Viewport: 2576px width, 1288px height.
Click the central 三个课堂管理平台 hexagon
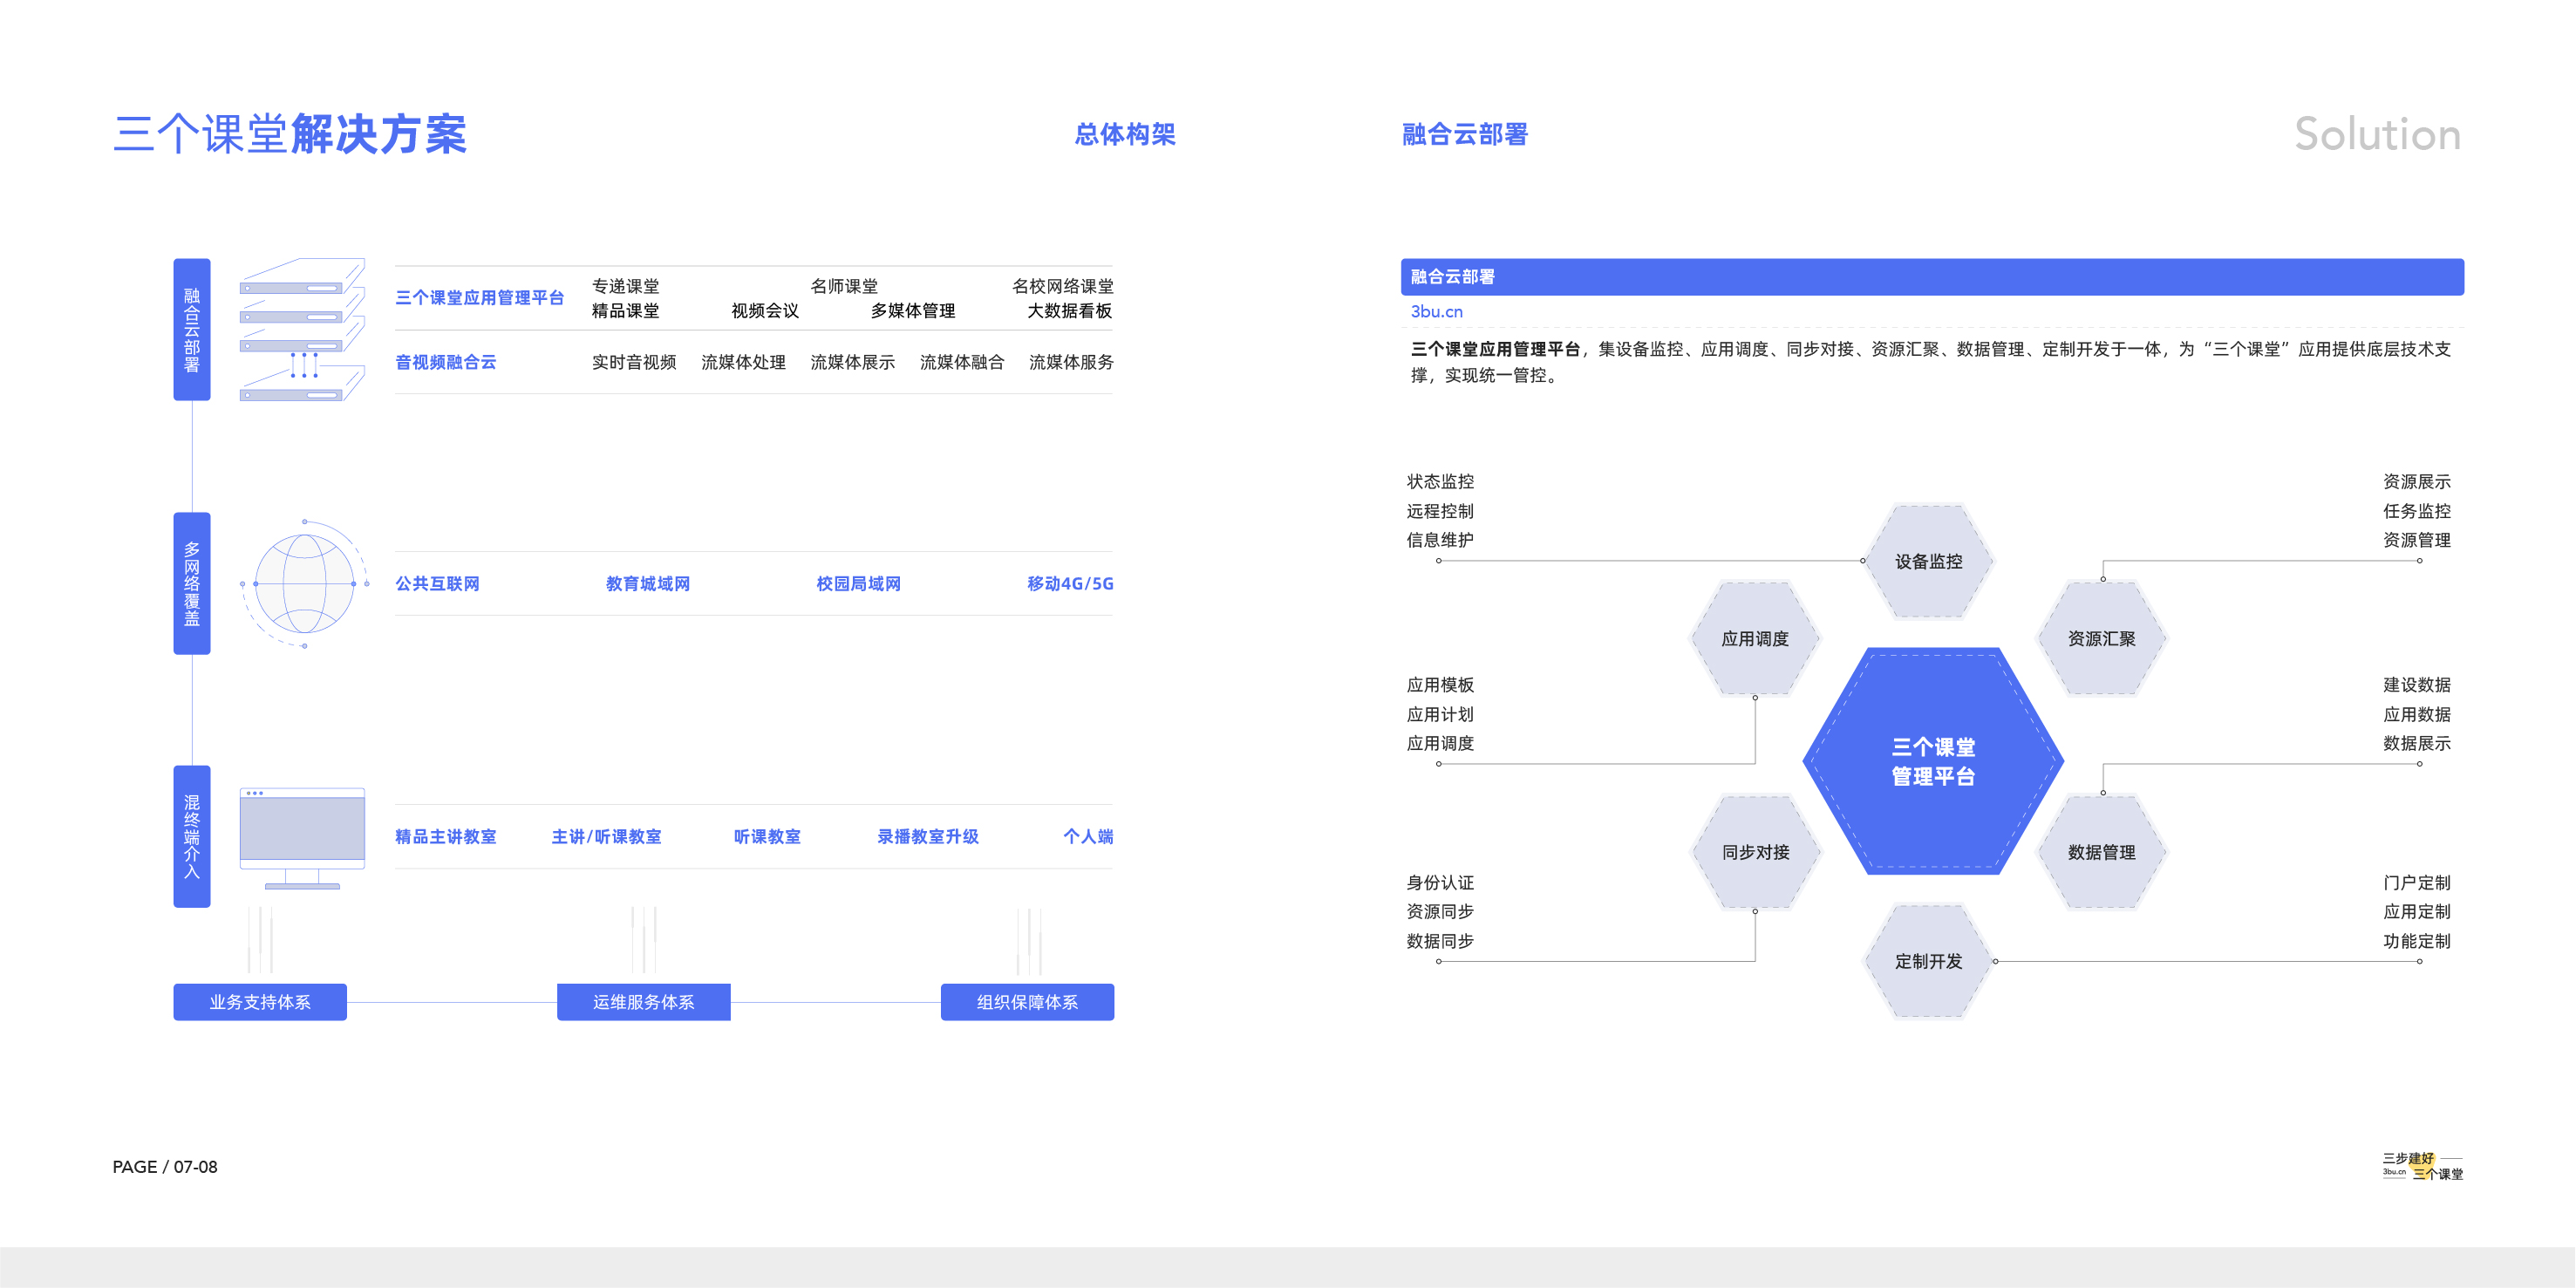[x=1932, y=761]
